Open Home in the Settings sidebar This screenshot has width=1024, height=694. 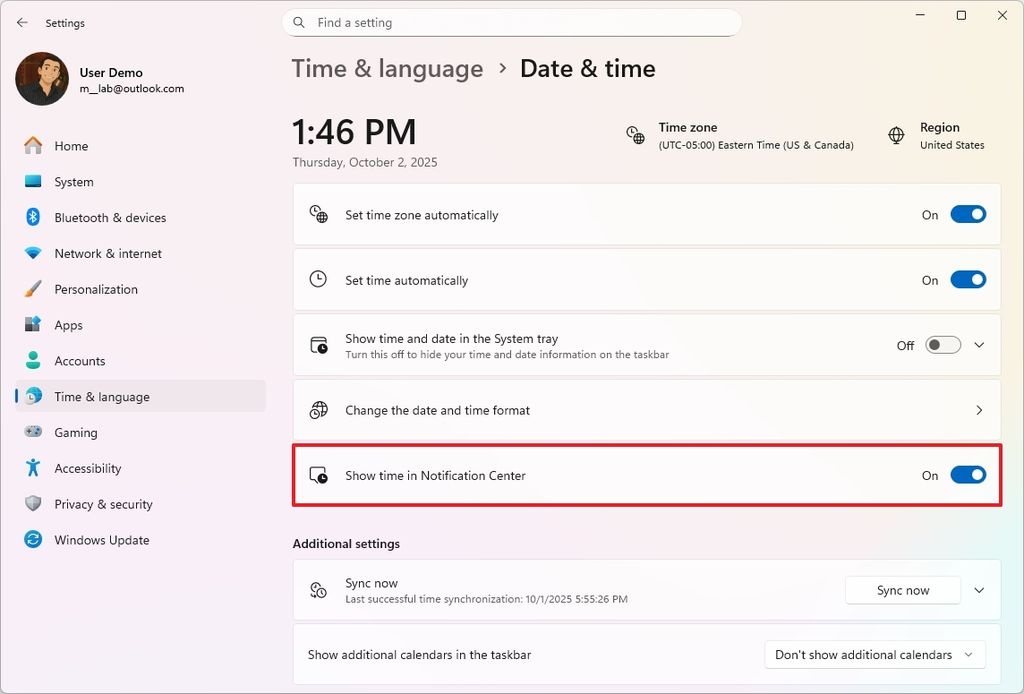coord(71,145)
